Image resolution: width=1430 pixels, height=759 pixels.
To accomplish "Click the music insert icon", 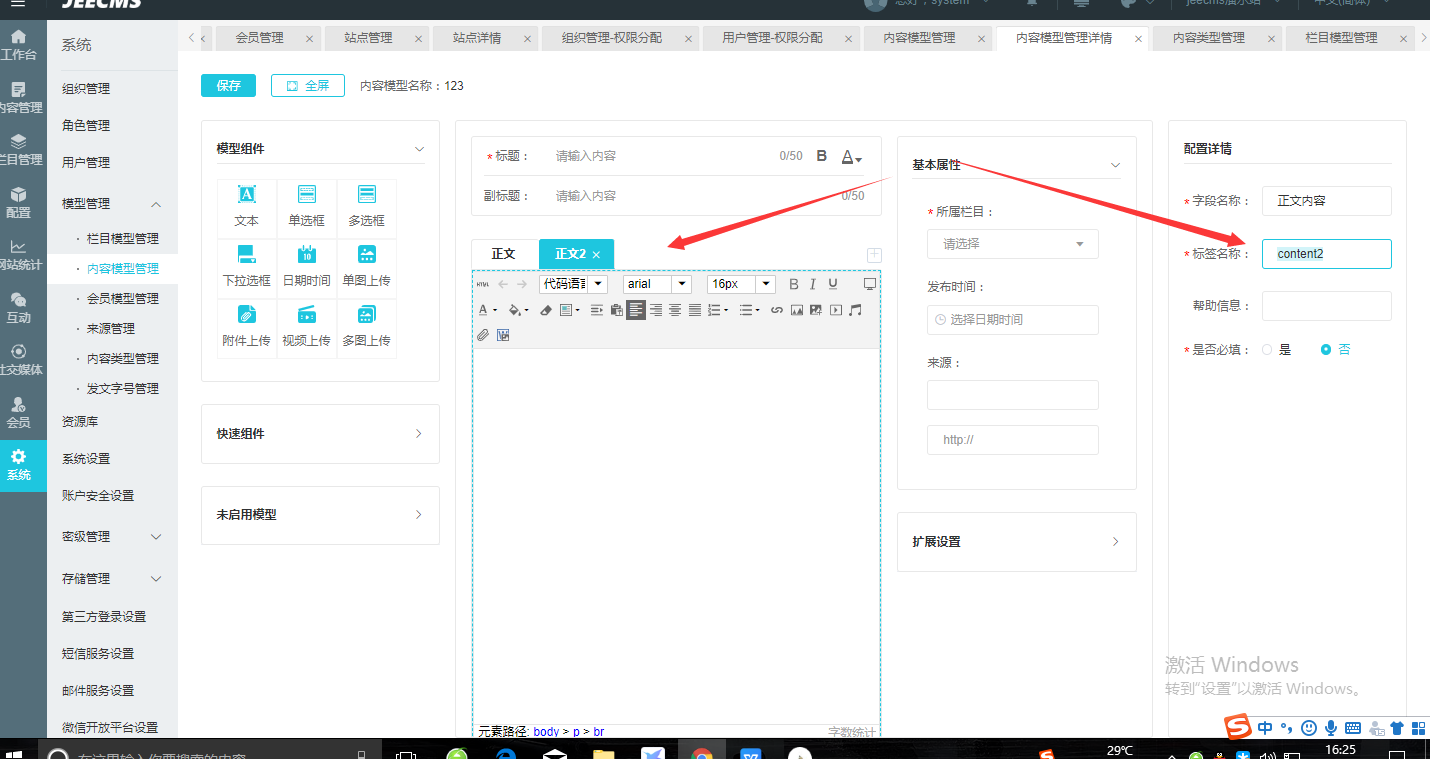I will [x=855, y=310].
